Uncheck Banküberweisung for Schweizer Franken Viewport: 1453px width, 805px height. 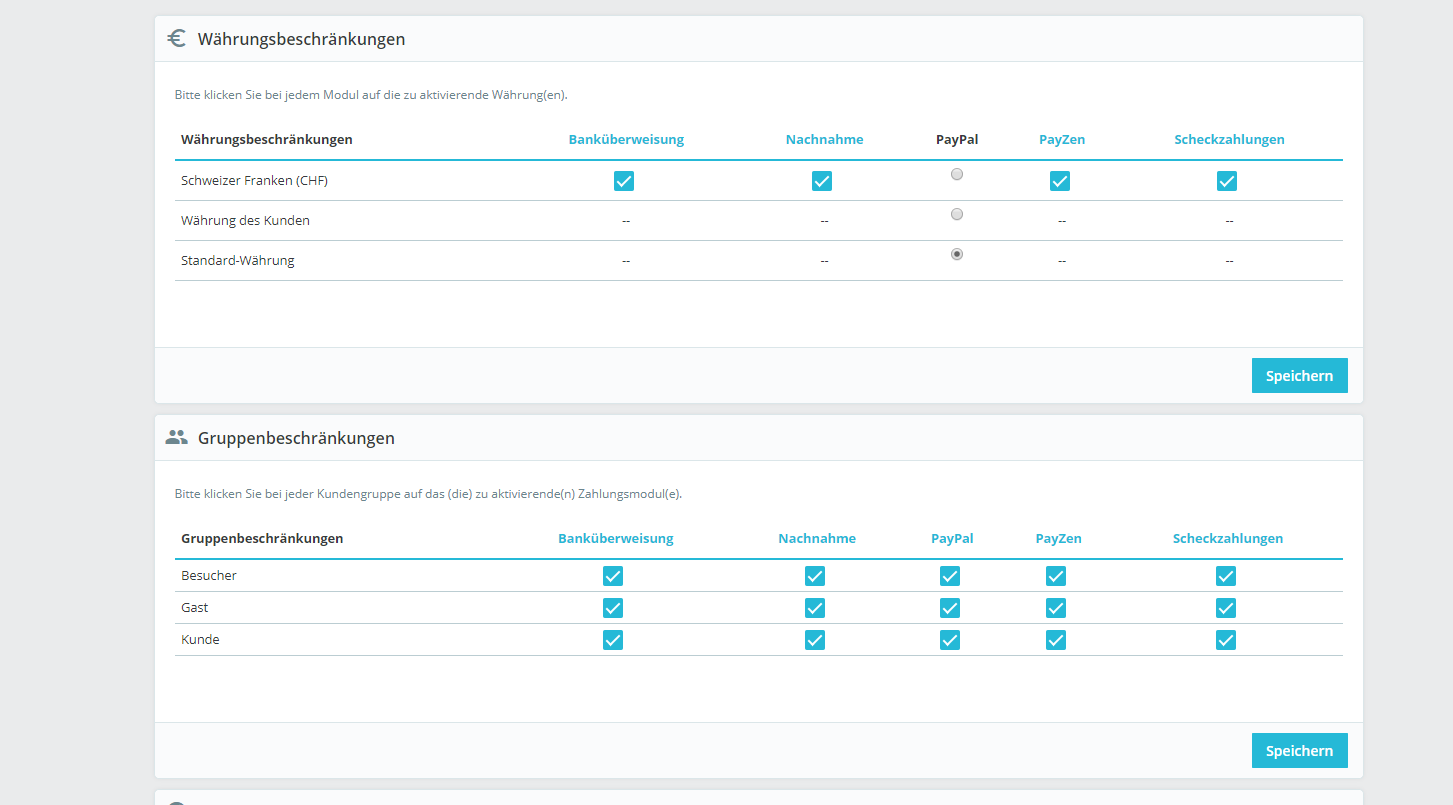624,181
